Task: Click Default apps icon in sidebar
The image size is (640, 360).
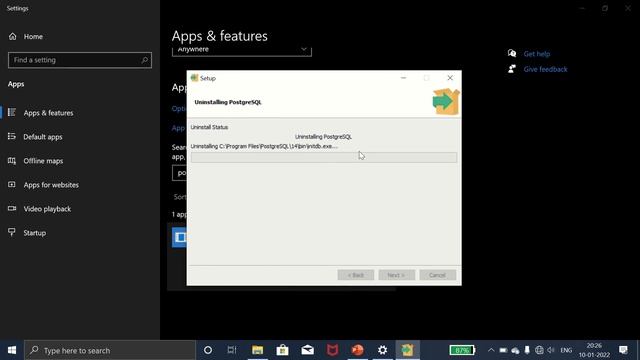Action: tap(12, 136)
